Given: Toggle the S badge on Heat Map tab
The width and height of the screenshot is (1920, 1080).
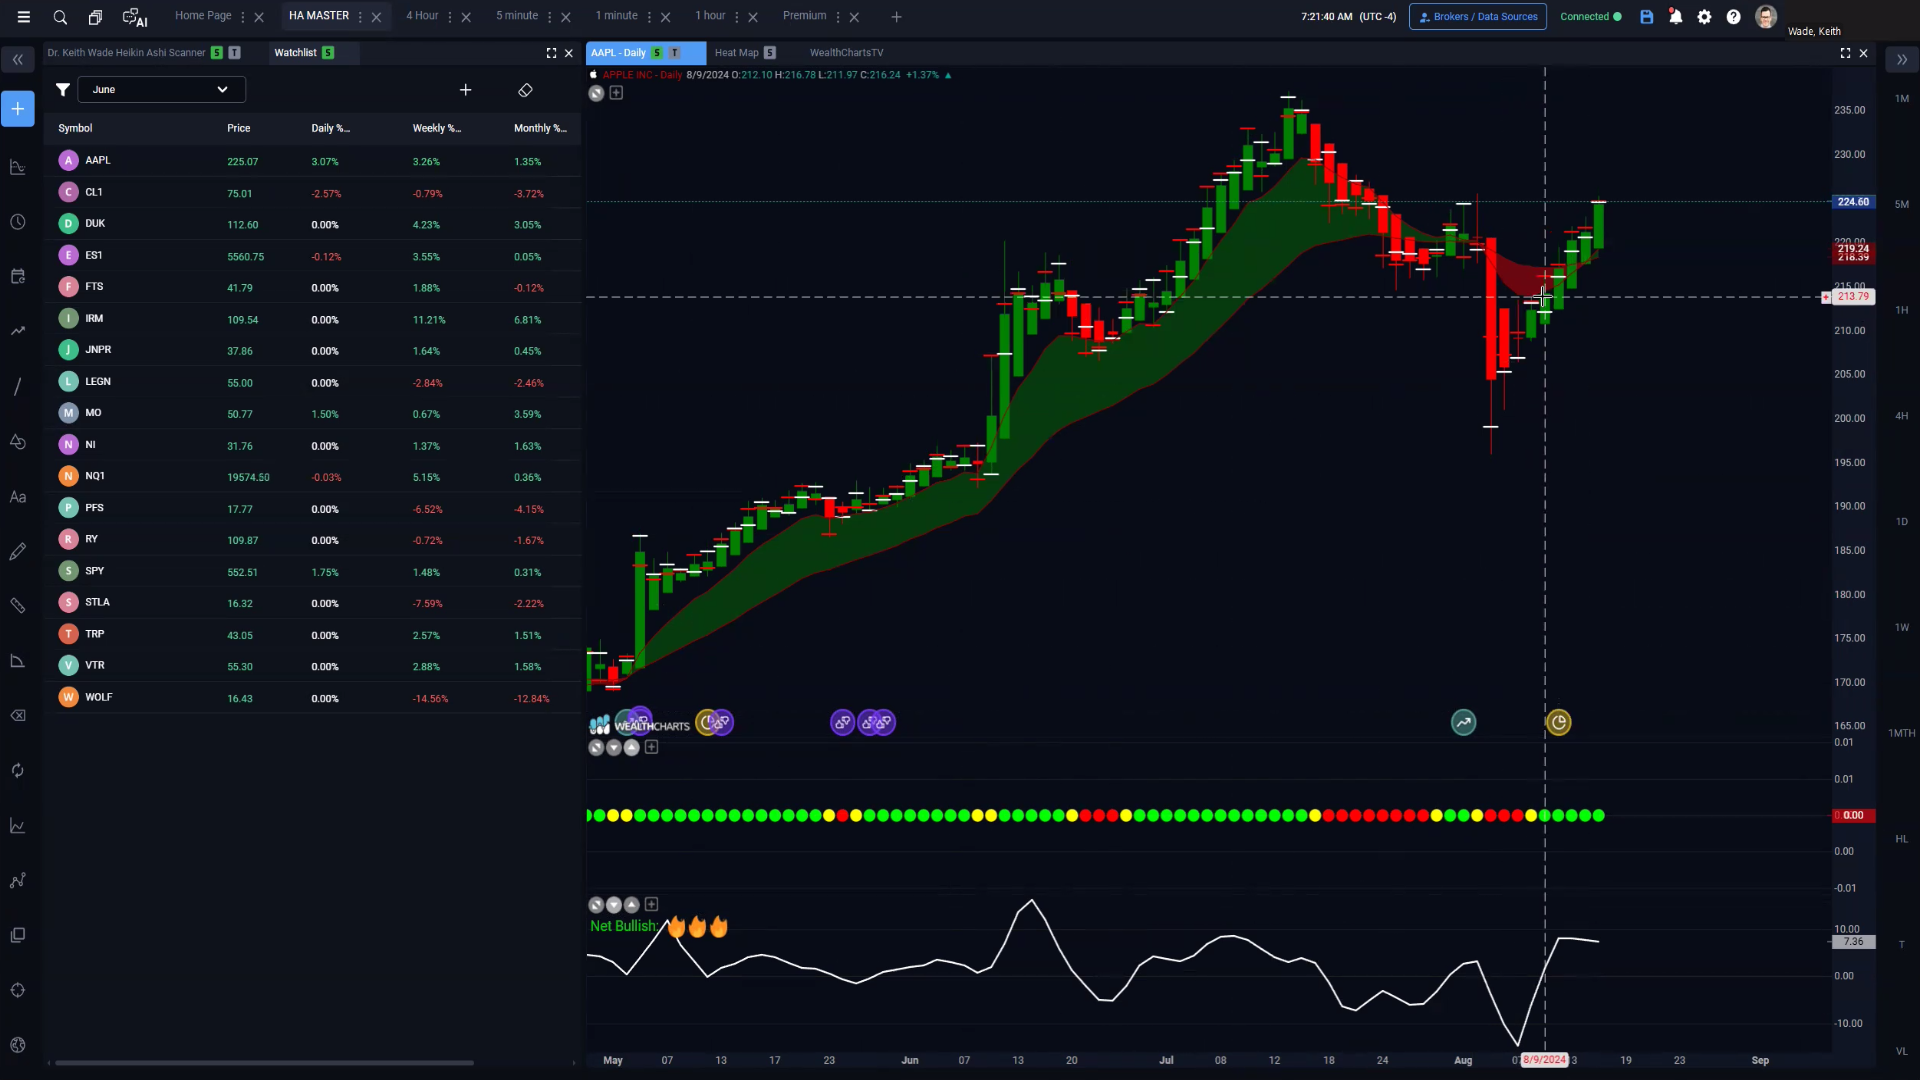Looking at the screenshot, I should pyautogui.click(x=770, y=53).
